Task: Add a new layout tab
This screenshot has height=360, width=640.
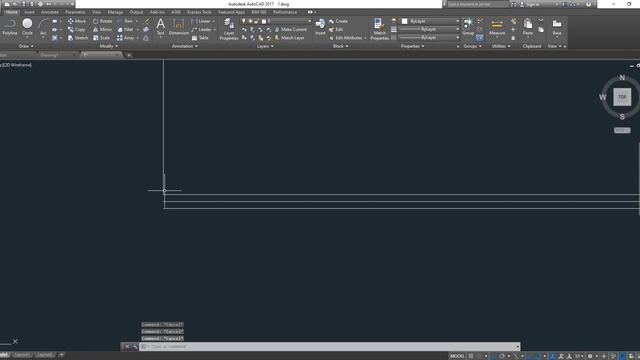Action: (x=61, y=355)
